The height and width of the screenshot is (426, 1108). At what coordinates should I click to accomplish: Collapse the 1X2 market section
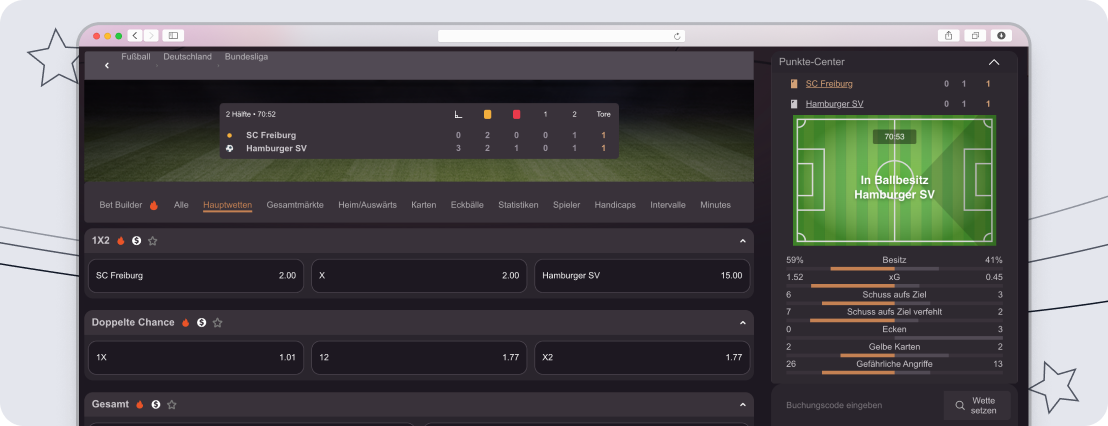[743, 241]
